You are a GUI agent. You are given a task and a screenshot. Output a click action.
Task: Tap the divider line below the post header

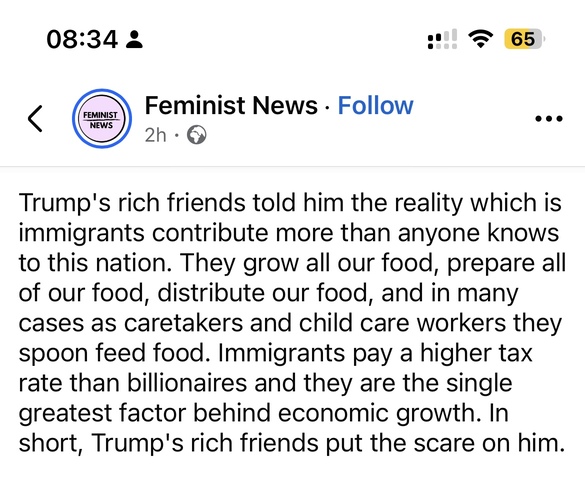coord(292,166)
